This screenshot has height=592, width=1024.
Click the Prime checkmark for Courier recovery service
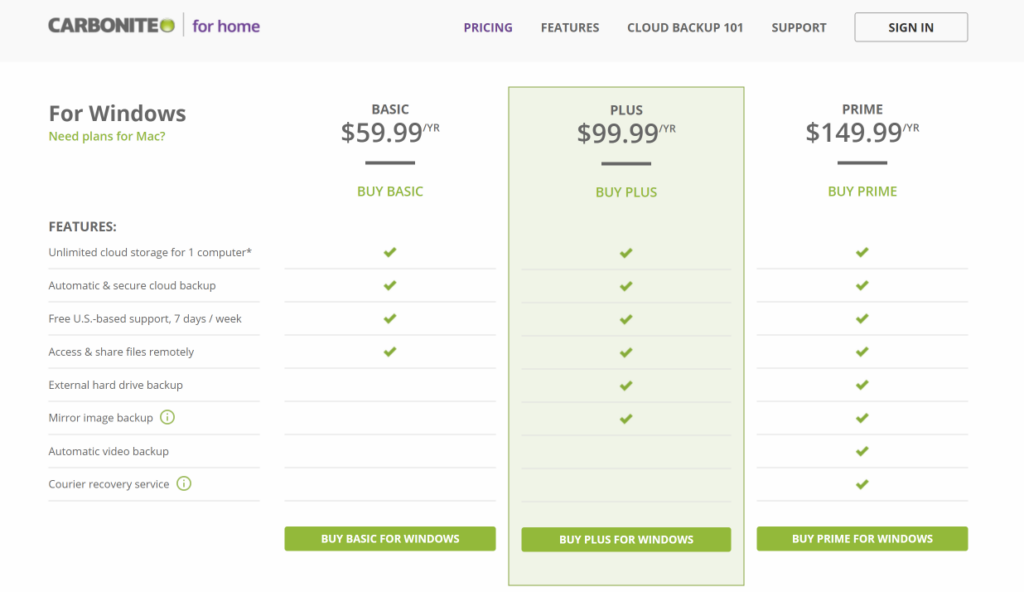click(862, 484)
